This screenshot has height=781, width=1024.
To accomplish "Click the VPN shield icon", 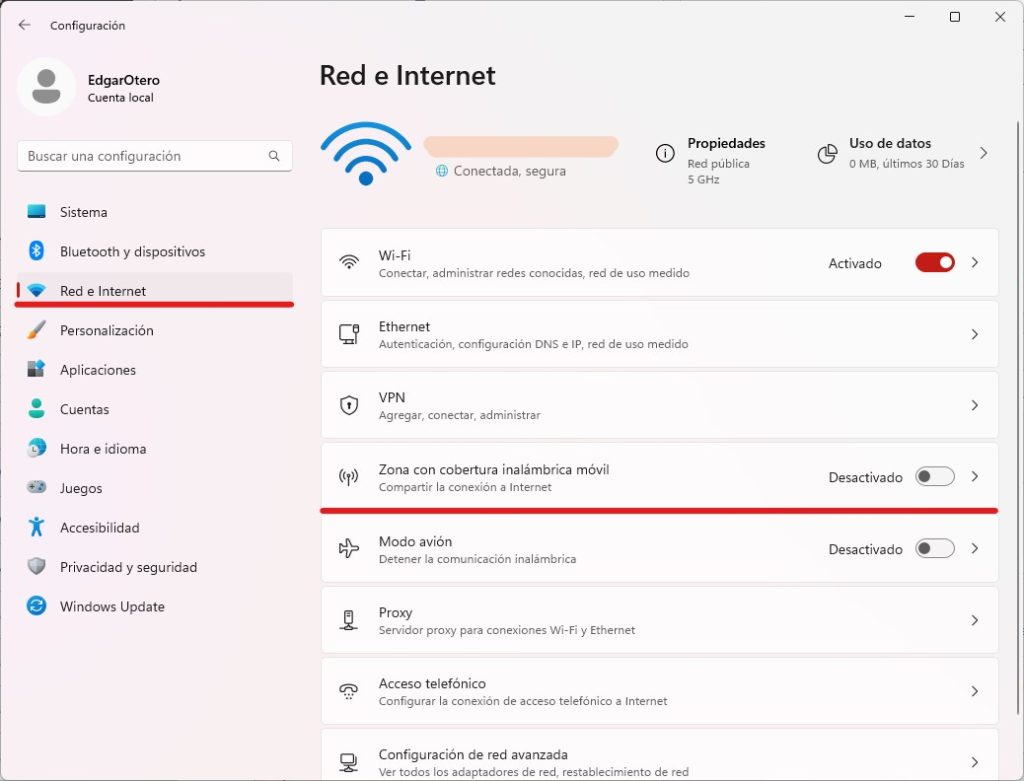I will click(x=349, y=405).
